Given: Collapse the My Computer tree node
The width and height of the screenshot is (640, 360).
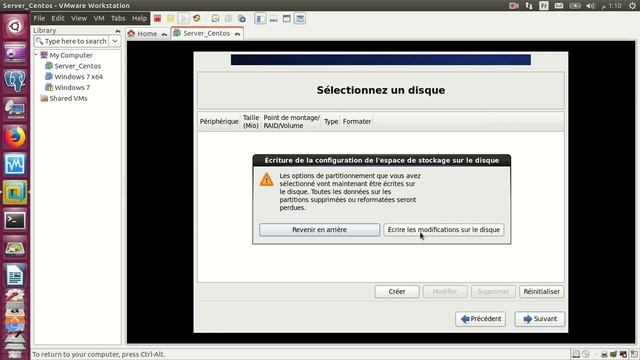Looking at the screenshot, I should point(36,55).
